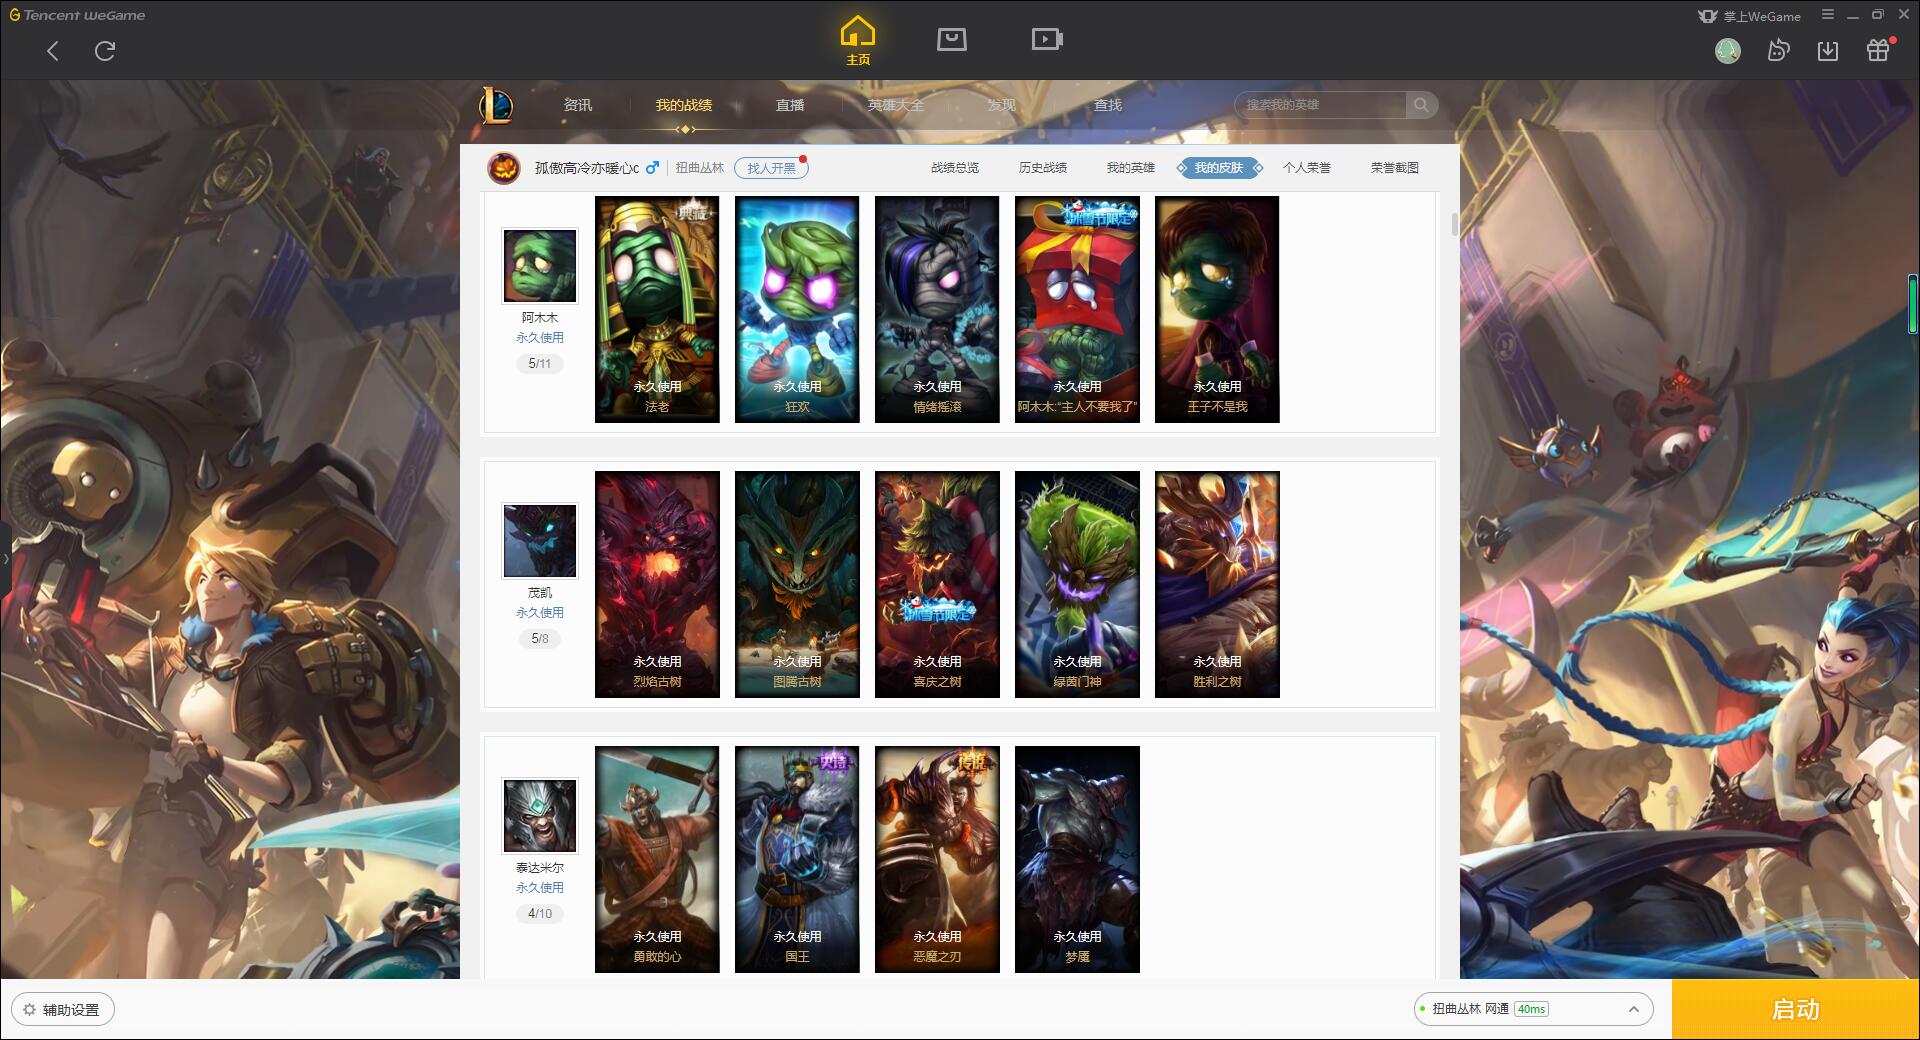Open the 掌上WeGame link
This screenshot has width=1920, height=1040.
[1749, 16]
